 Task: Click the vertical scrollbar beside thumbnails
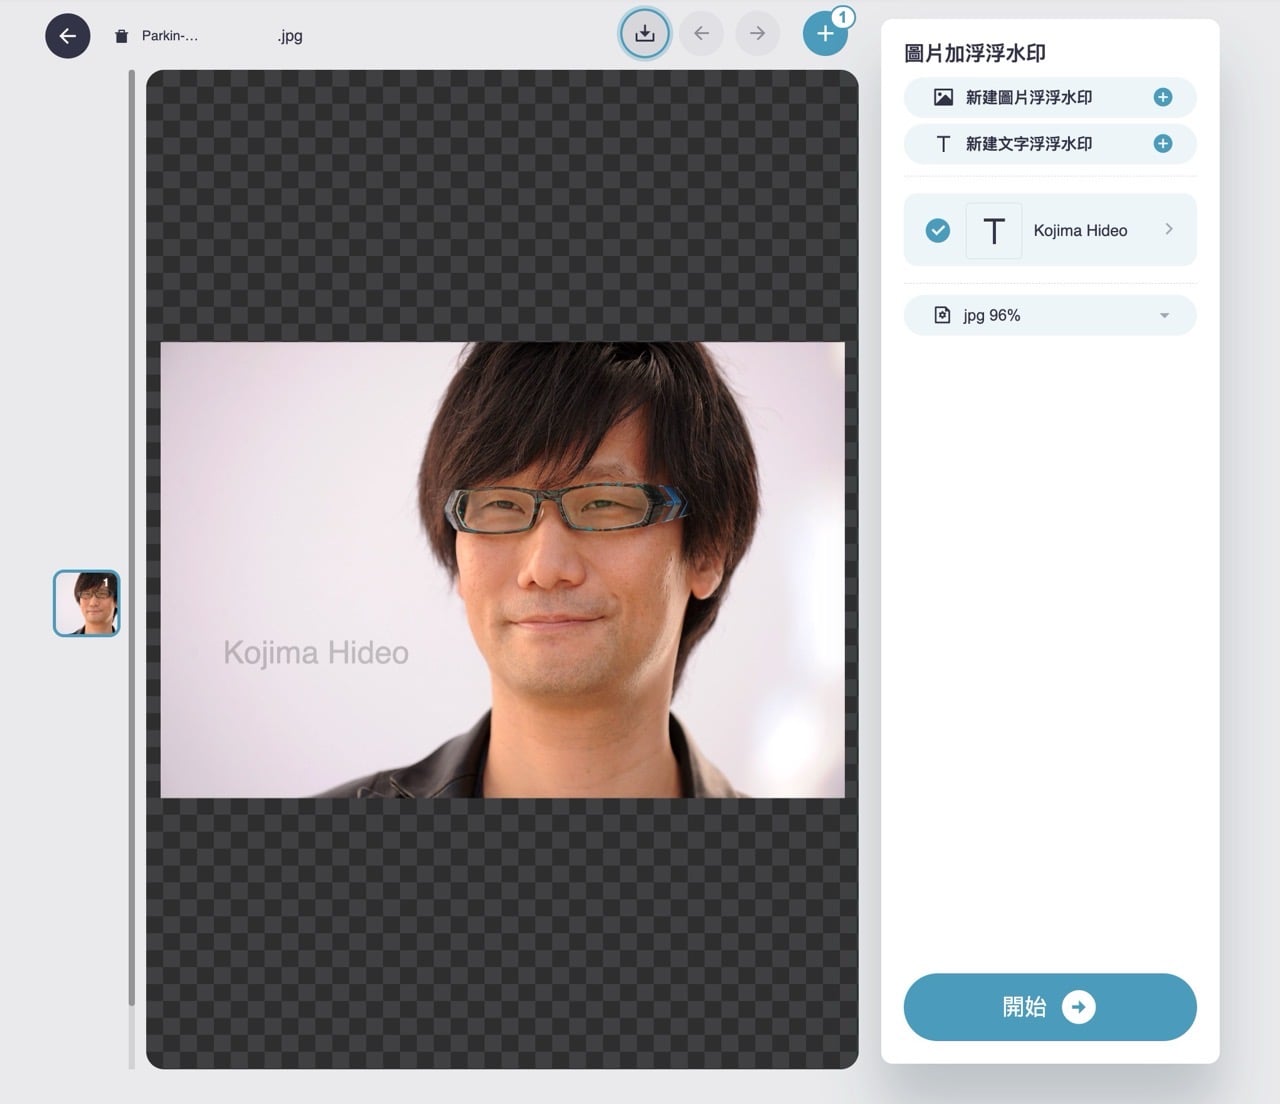(131, 540)
